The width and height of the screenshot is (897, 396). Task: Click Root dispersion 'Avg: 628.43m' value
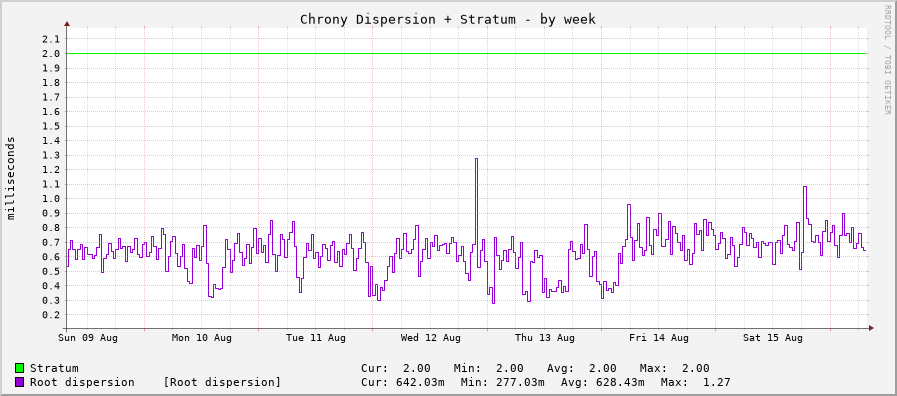[x=603, y=382]
